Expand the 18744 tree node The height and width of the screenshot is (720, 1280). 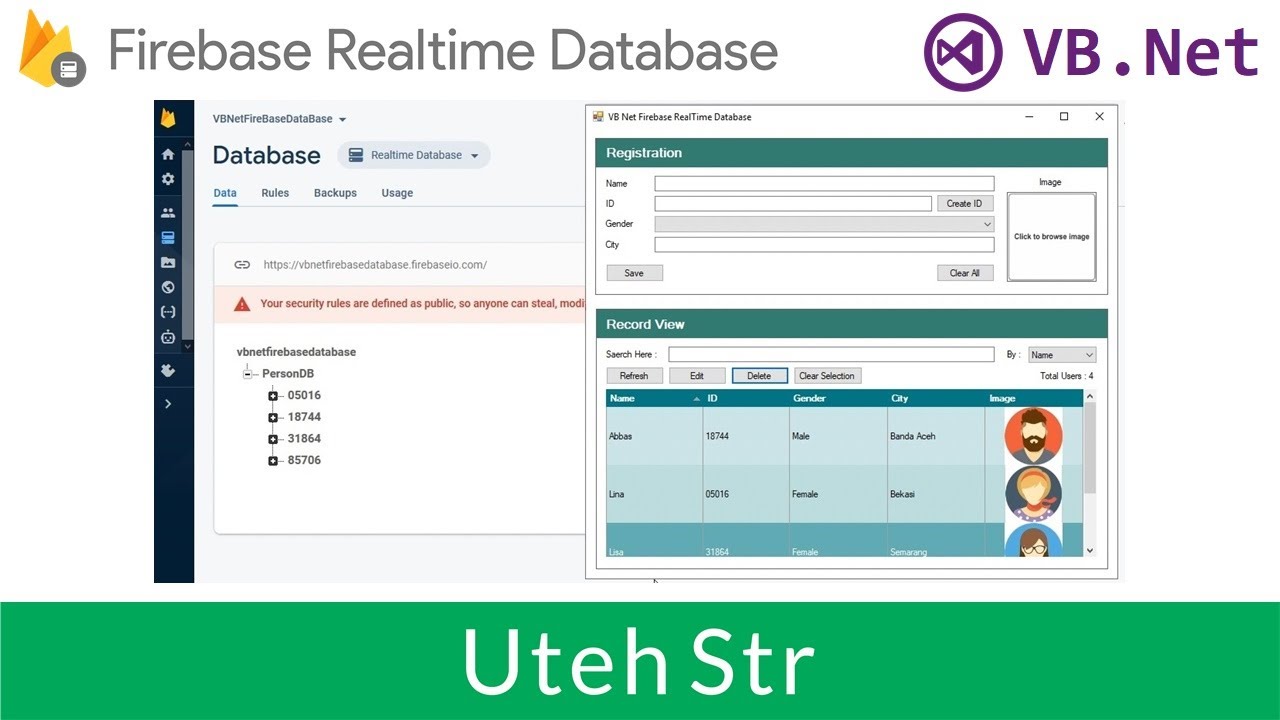(273, 417)
